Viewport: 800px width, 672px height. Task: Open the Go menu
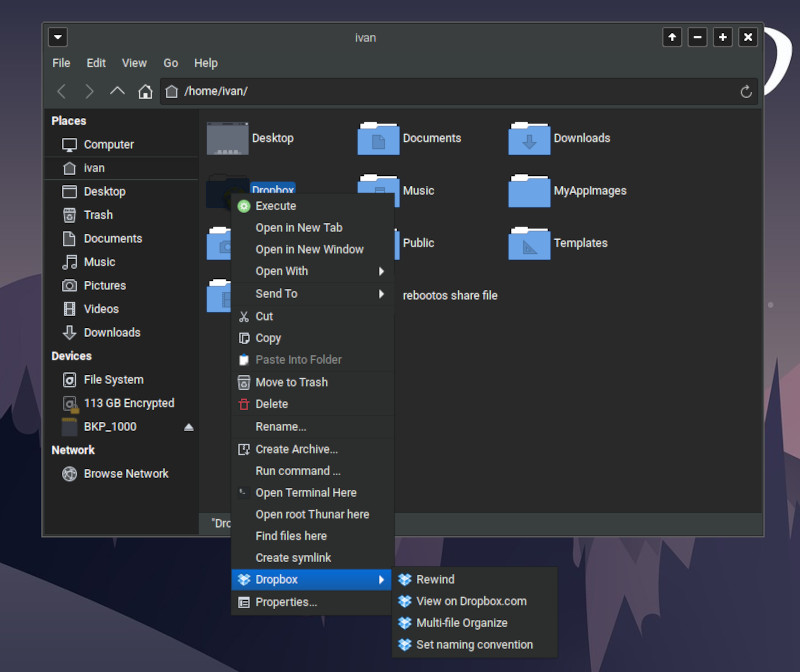170,63
